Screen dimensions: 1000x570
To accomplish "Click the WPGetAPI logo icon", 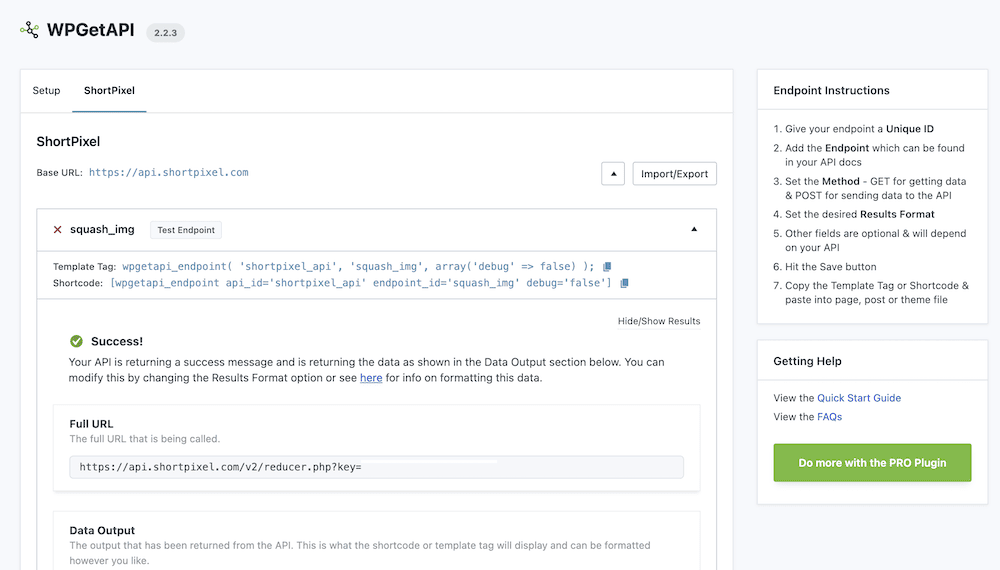I will (29, 29).
